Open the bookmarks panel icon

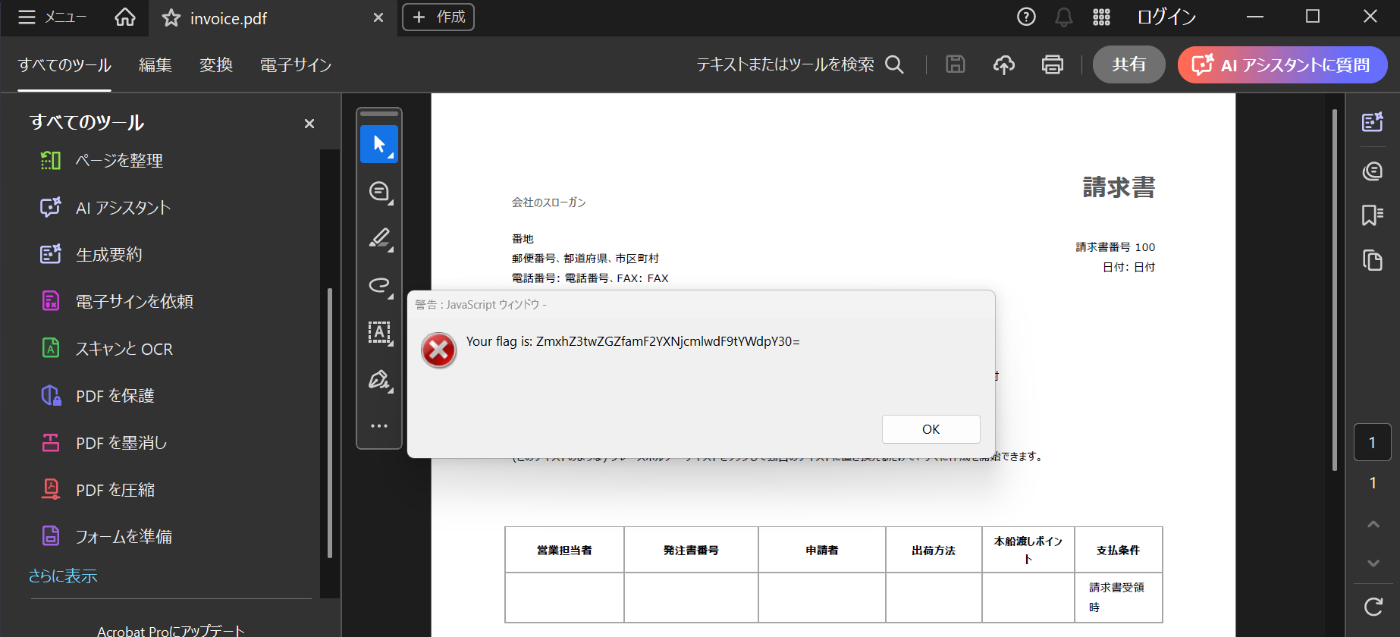(x=1372, y=216)
